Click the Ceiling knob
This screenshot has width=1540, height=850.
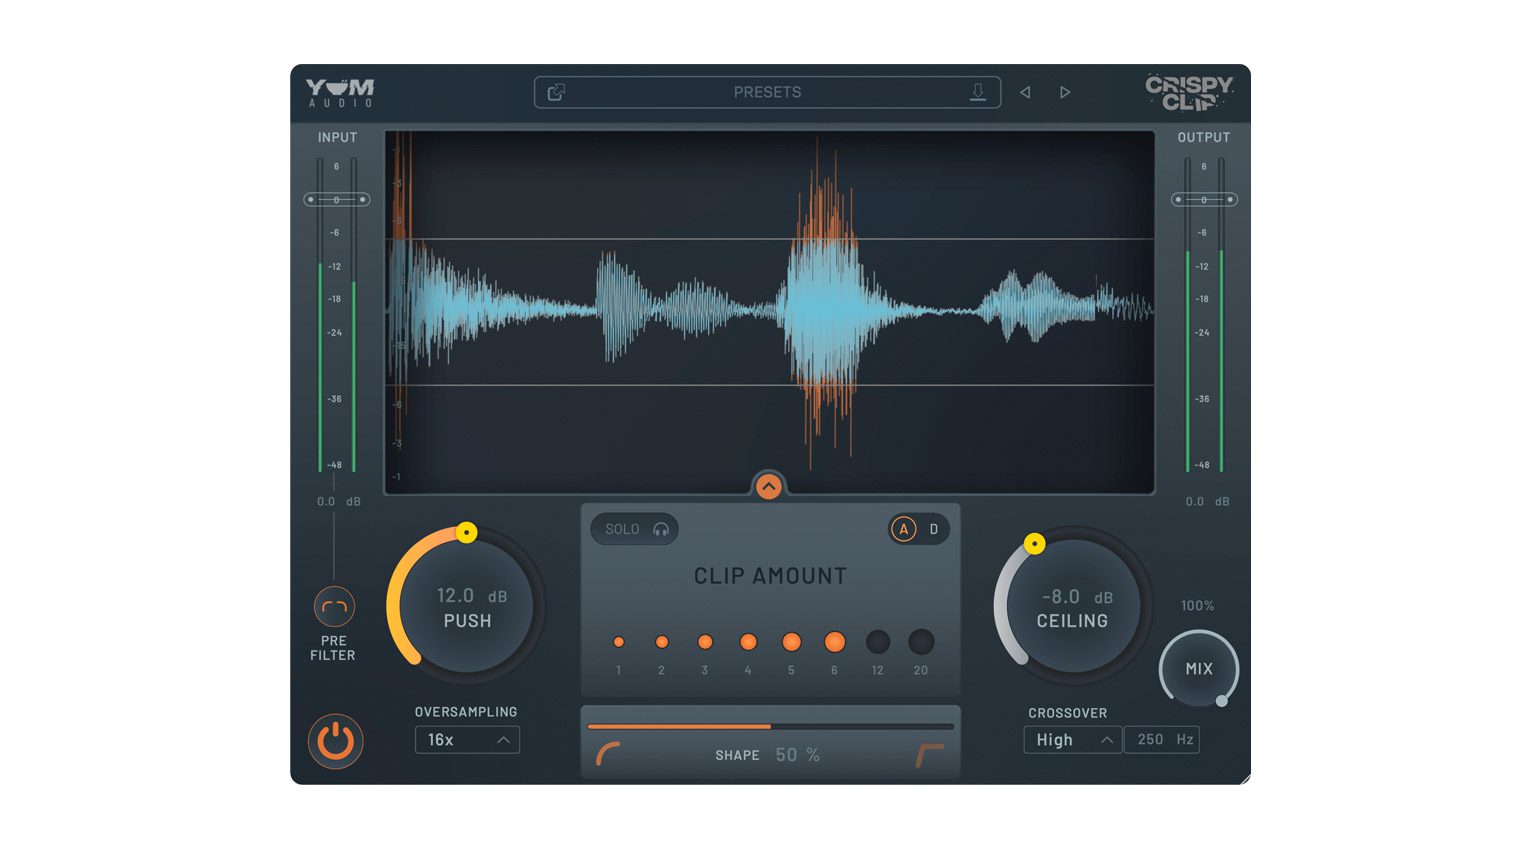[1072, 606]
